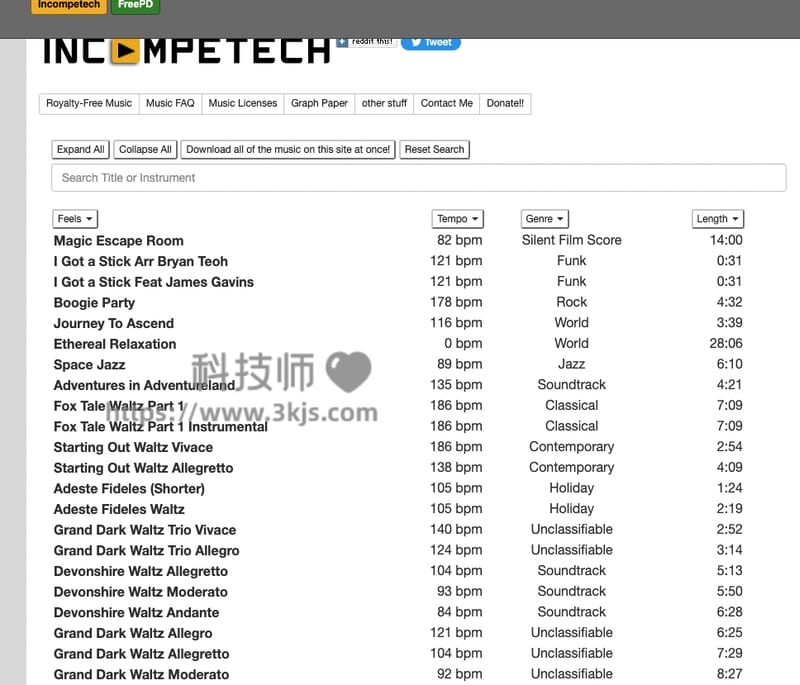Select Grand Dark Waltz Allegro track
This screenshot has width=800, height=685.
pos(133,633)
